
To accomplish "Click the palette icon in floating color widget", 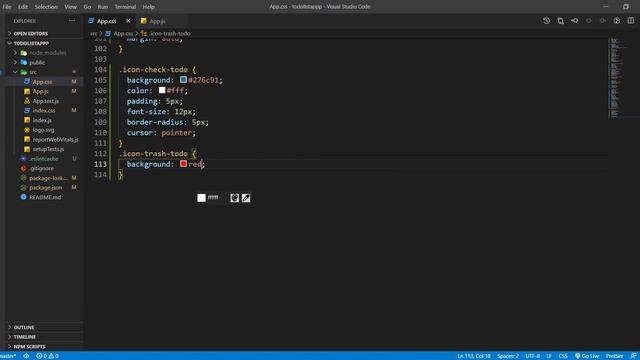I will [x=234, y=198].
